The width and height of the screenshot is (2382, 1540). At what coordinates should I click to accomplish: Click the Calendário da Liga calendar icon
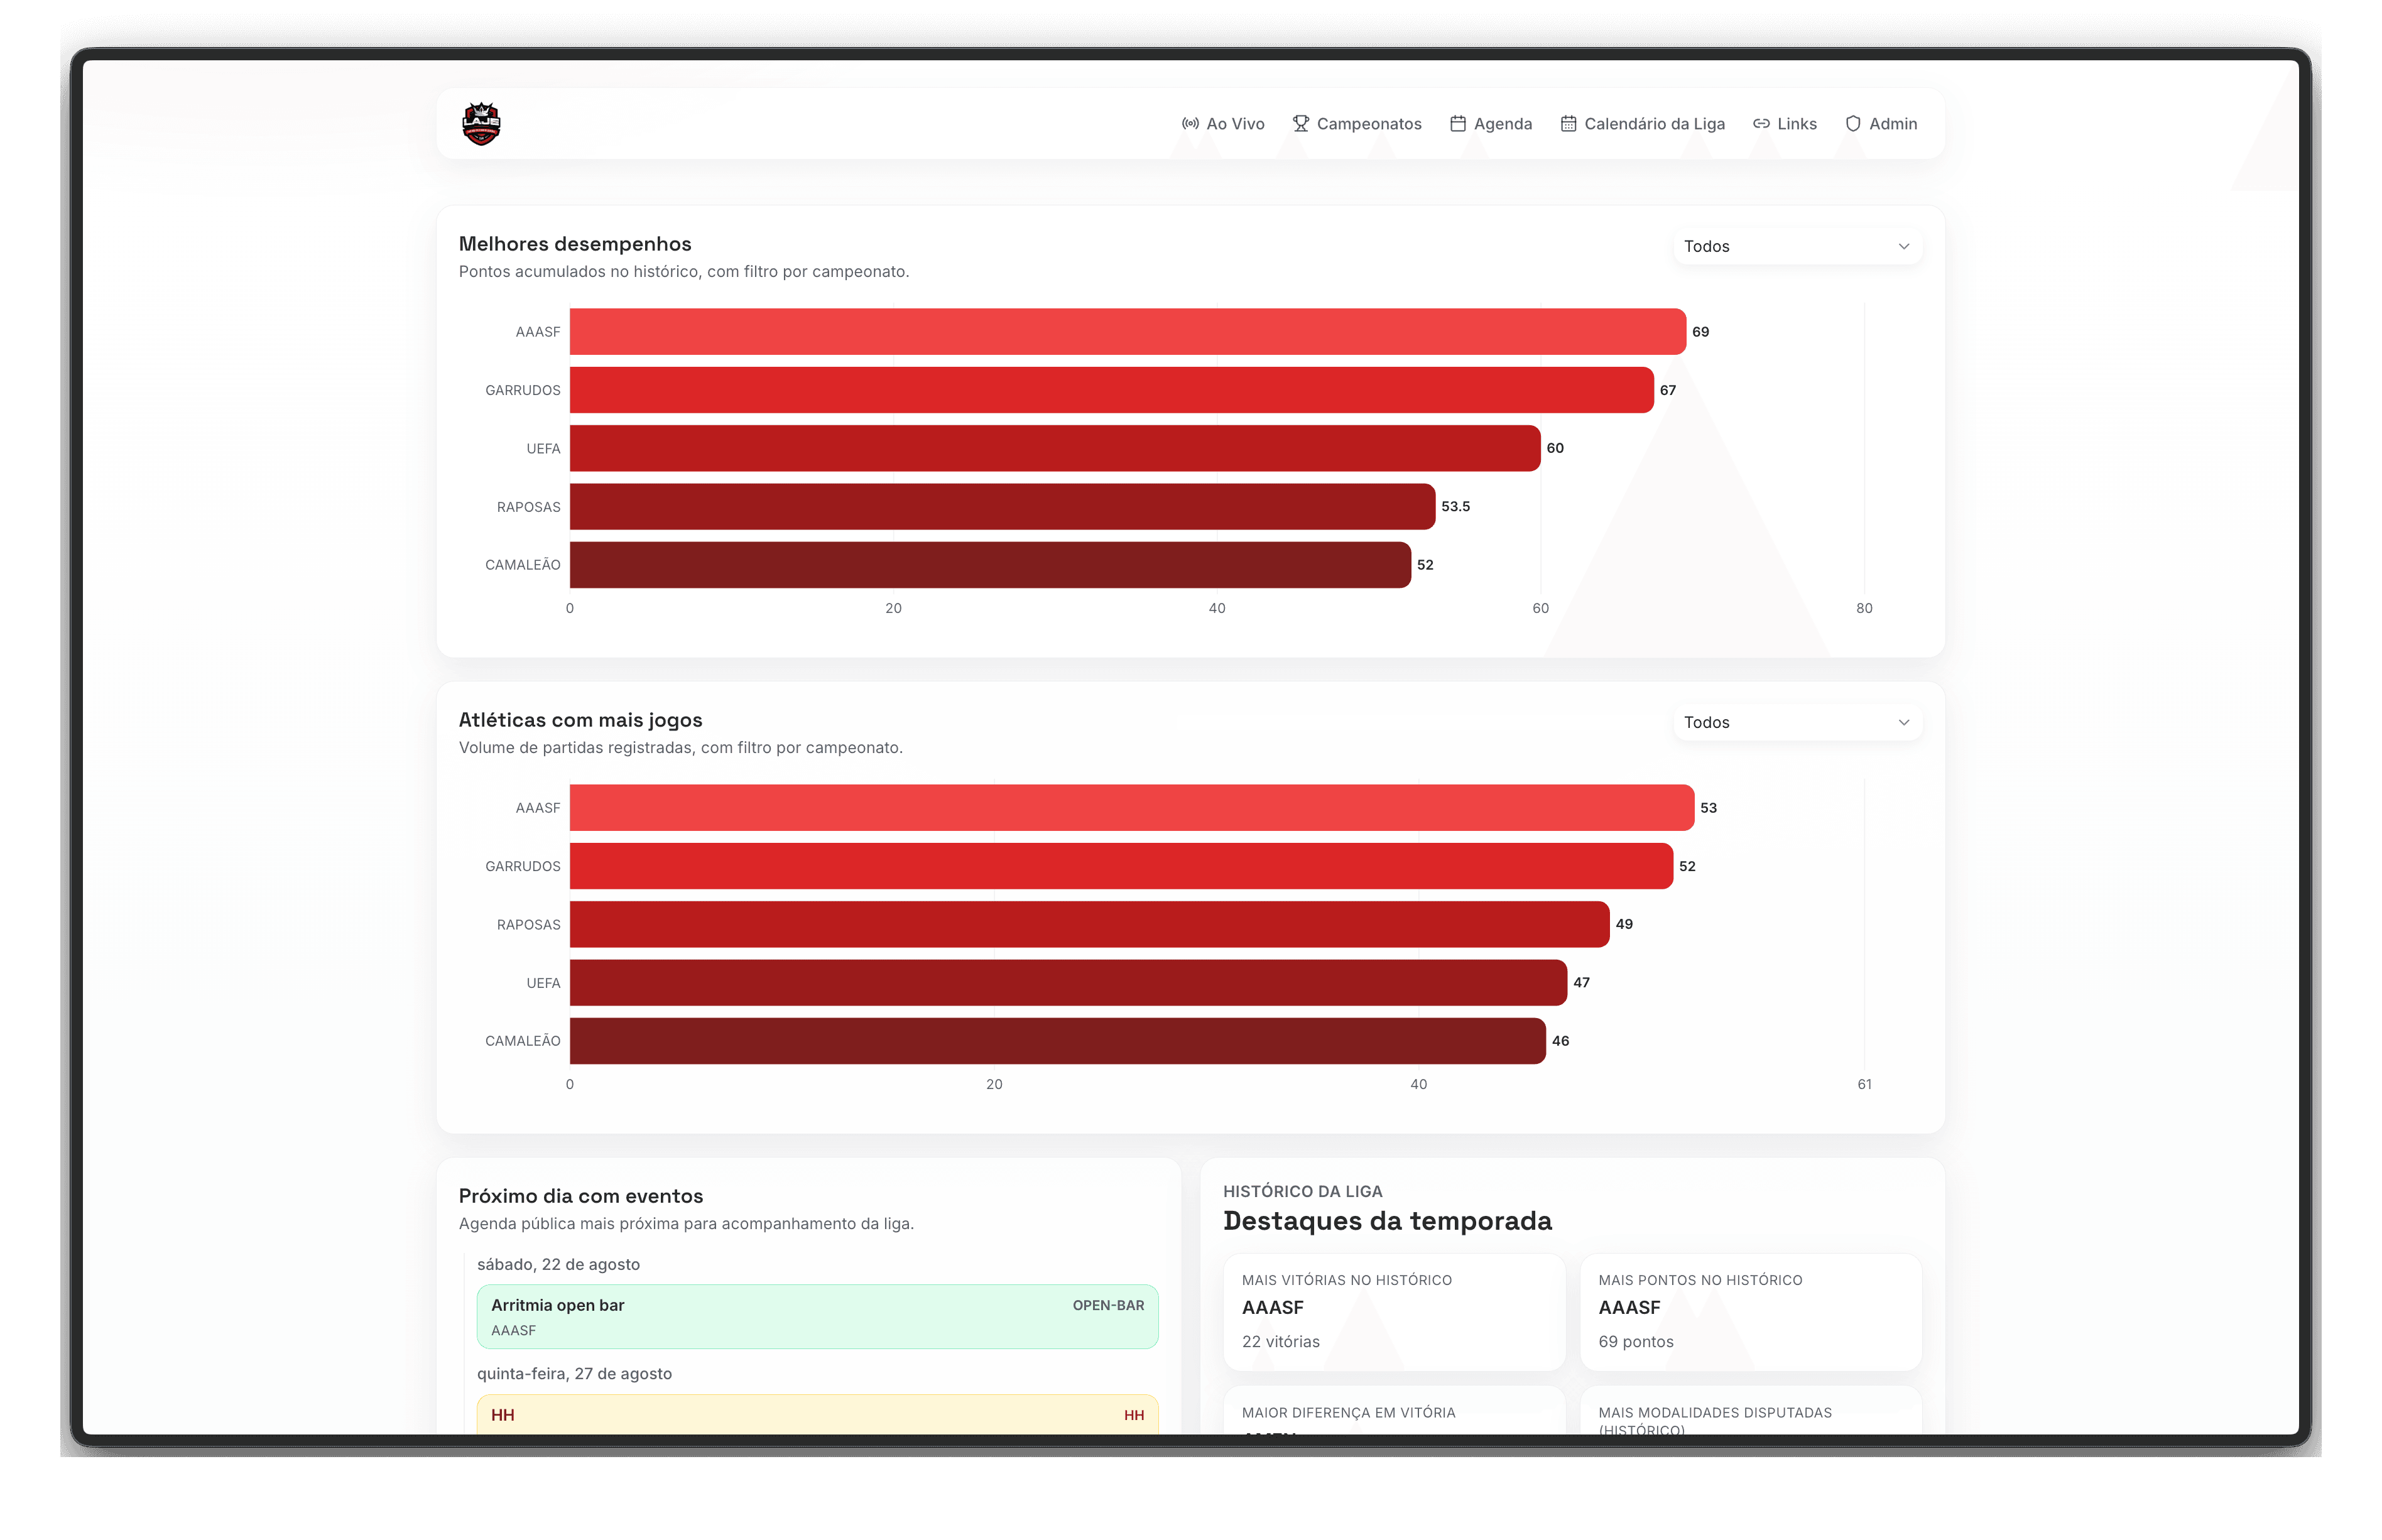pos(1568,124)
